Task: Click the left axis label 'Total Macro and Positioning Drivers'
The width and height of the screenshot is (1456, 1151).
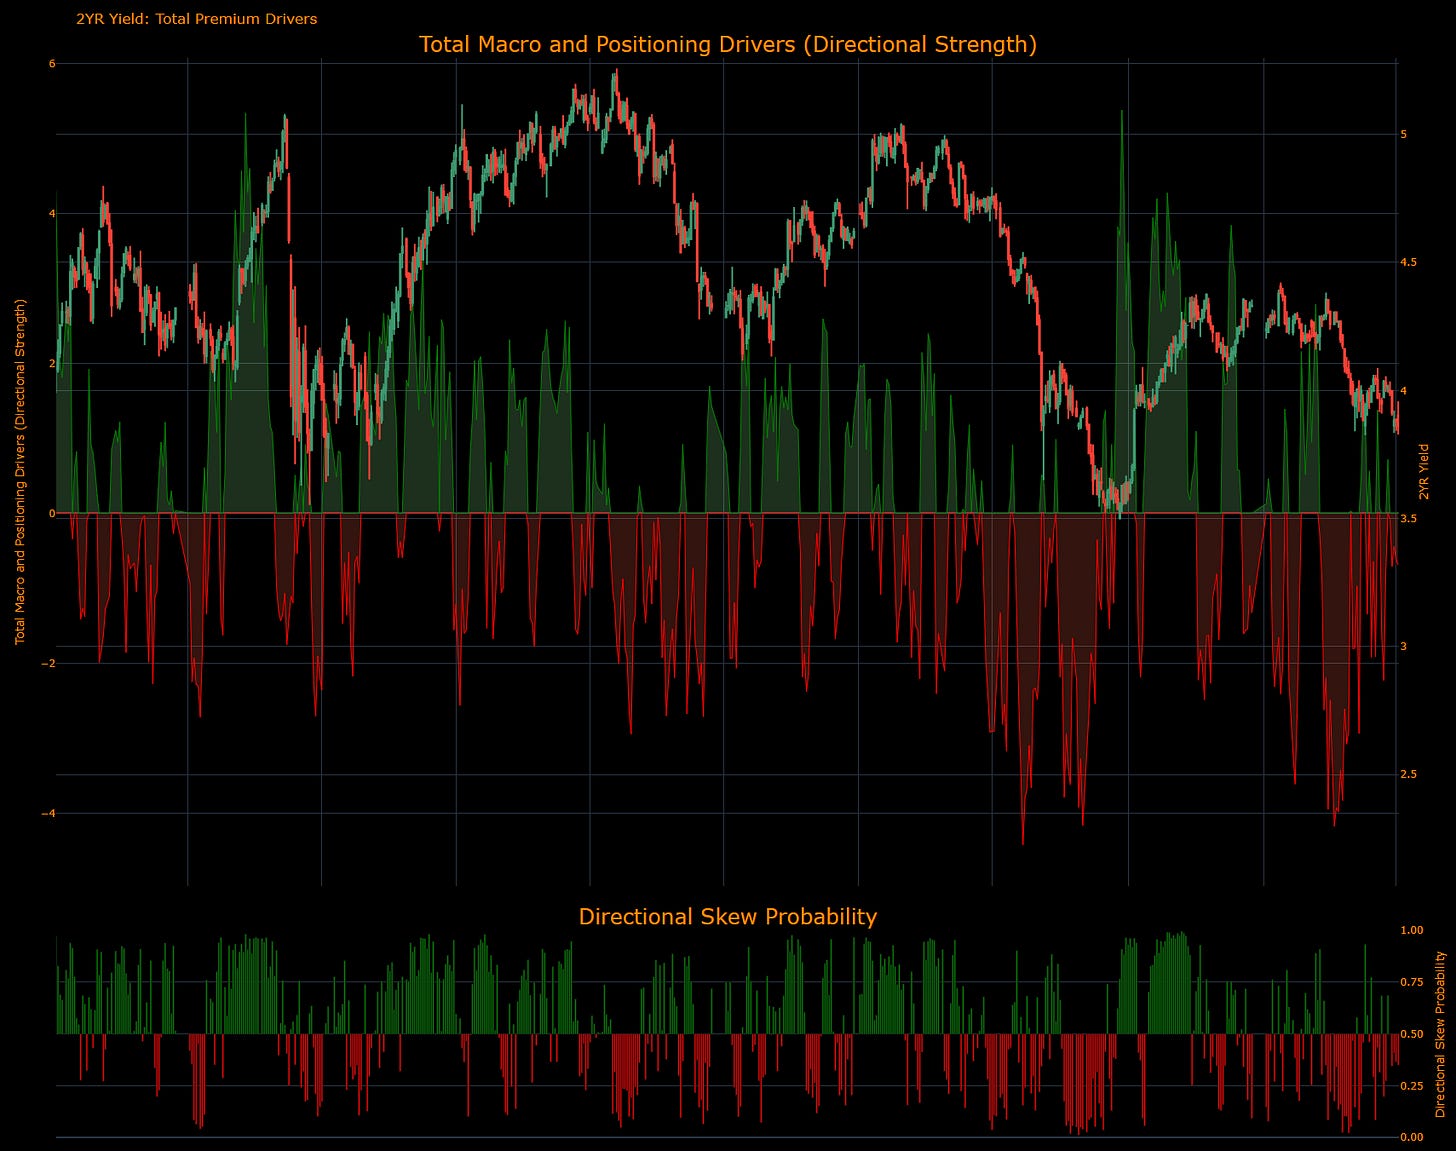Action: click(19, 471)
